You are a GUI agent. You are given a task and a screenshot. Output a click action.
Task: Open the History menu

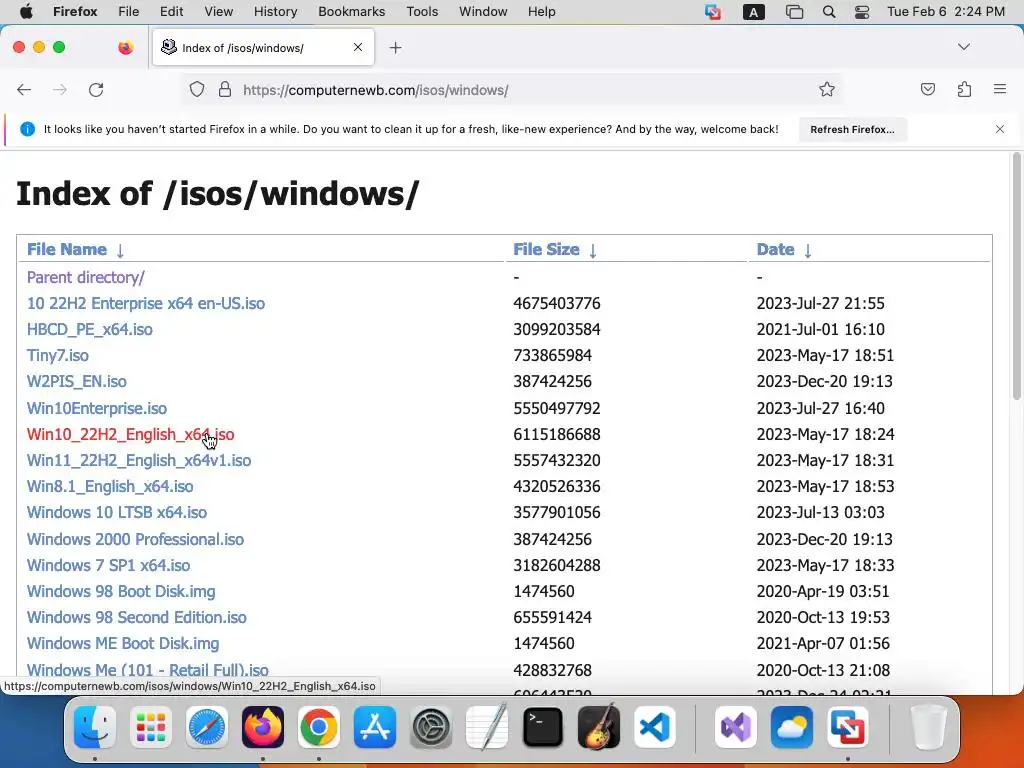point(275,12)
